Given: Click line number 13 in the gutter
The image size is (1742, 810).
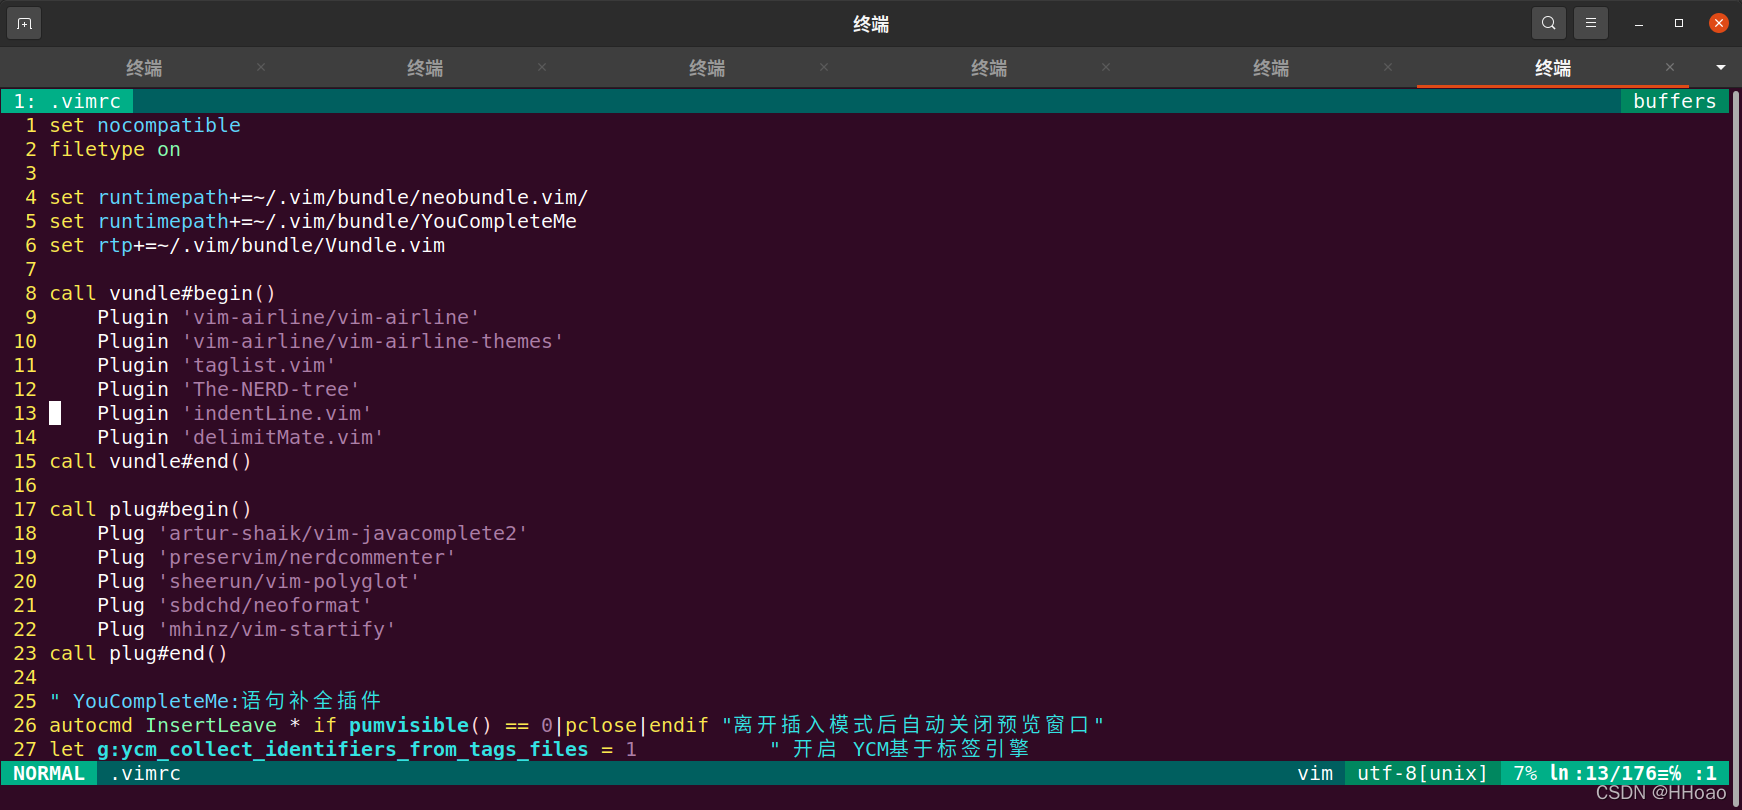Looking at the screenshot, I should pyautogui.click(x=25, y=413).
